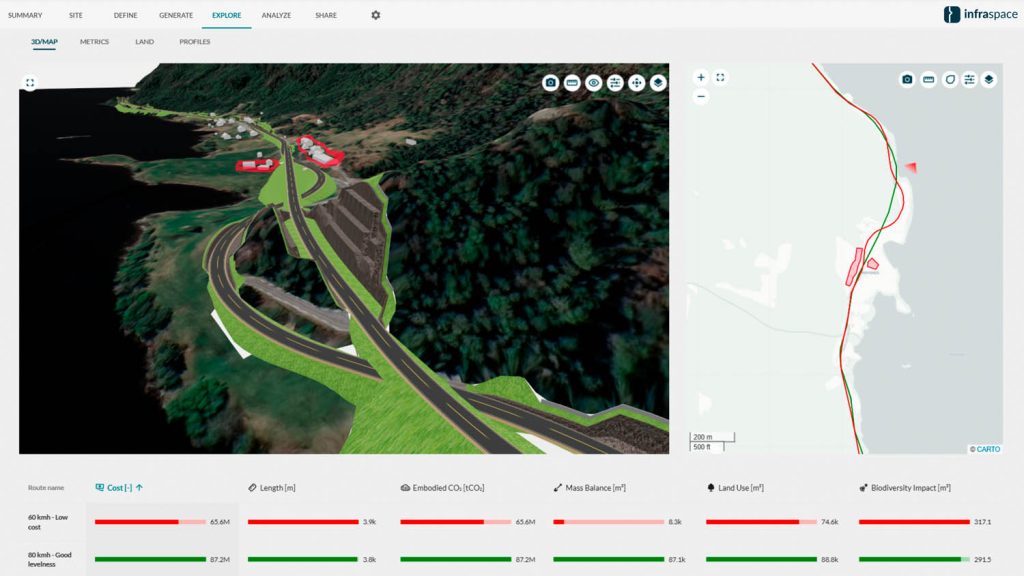This screenshot has width=1024, height=576.
Task: Change the Cost column sort order
Action: [141, 487]
